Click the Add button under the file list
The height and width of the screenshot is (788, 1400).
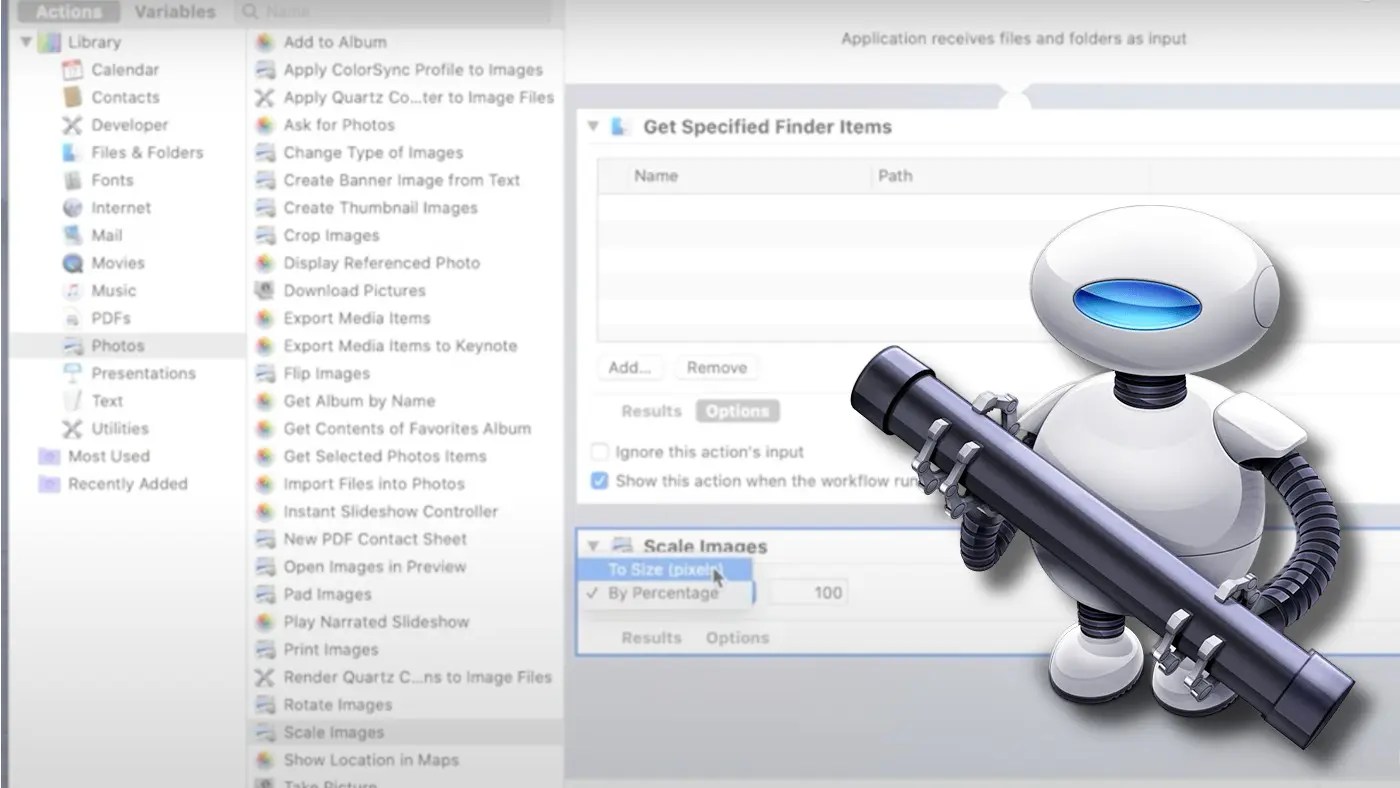pyautogui.click(x=630, y=368)
